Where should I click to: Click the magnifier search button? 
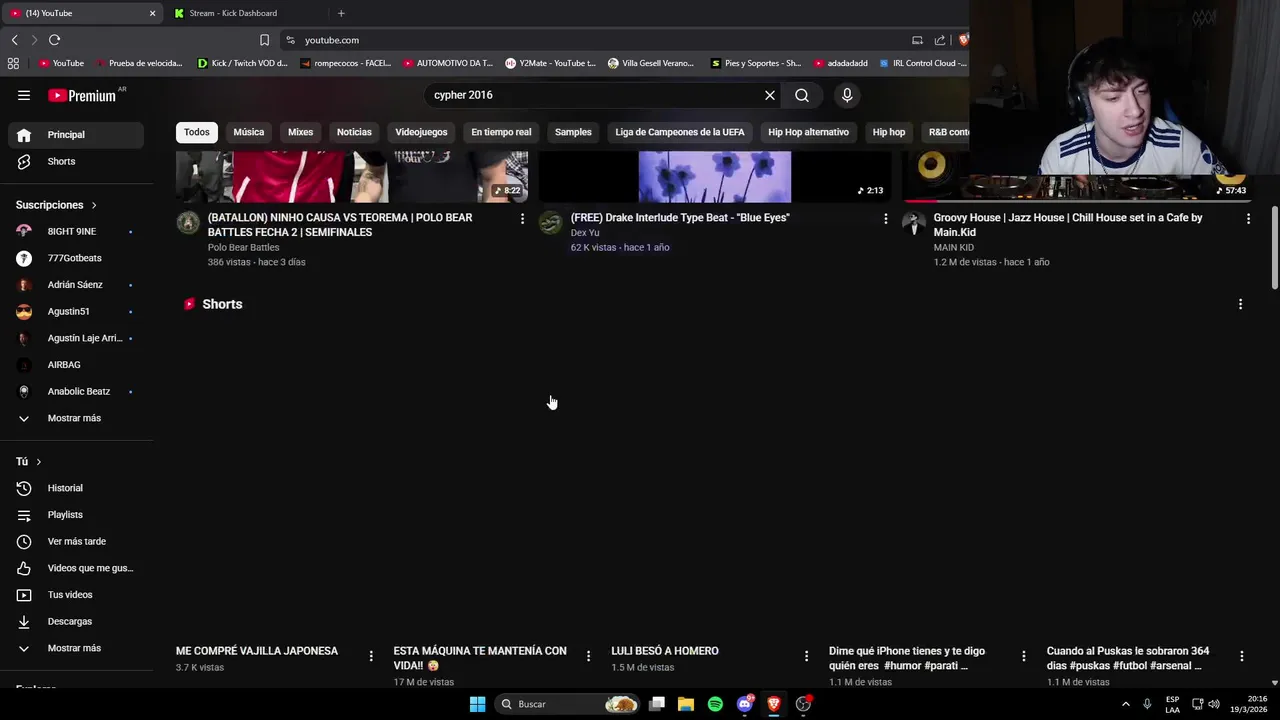click(x=802, y=95)
